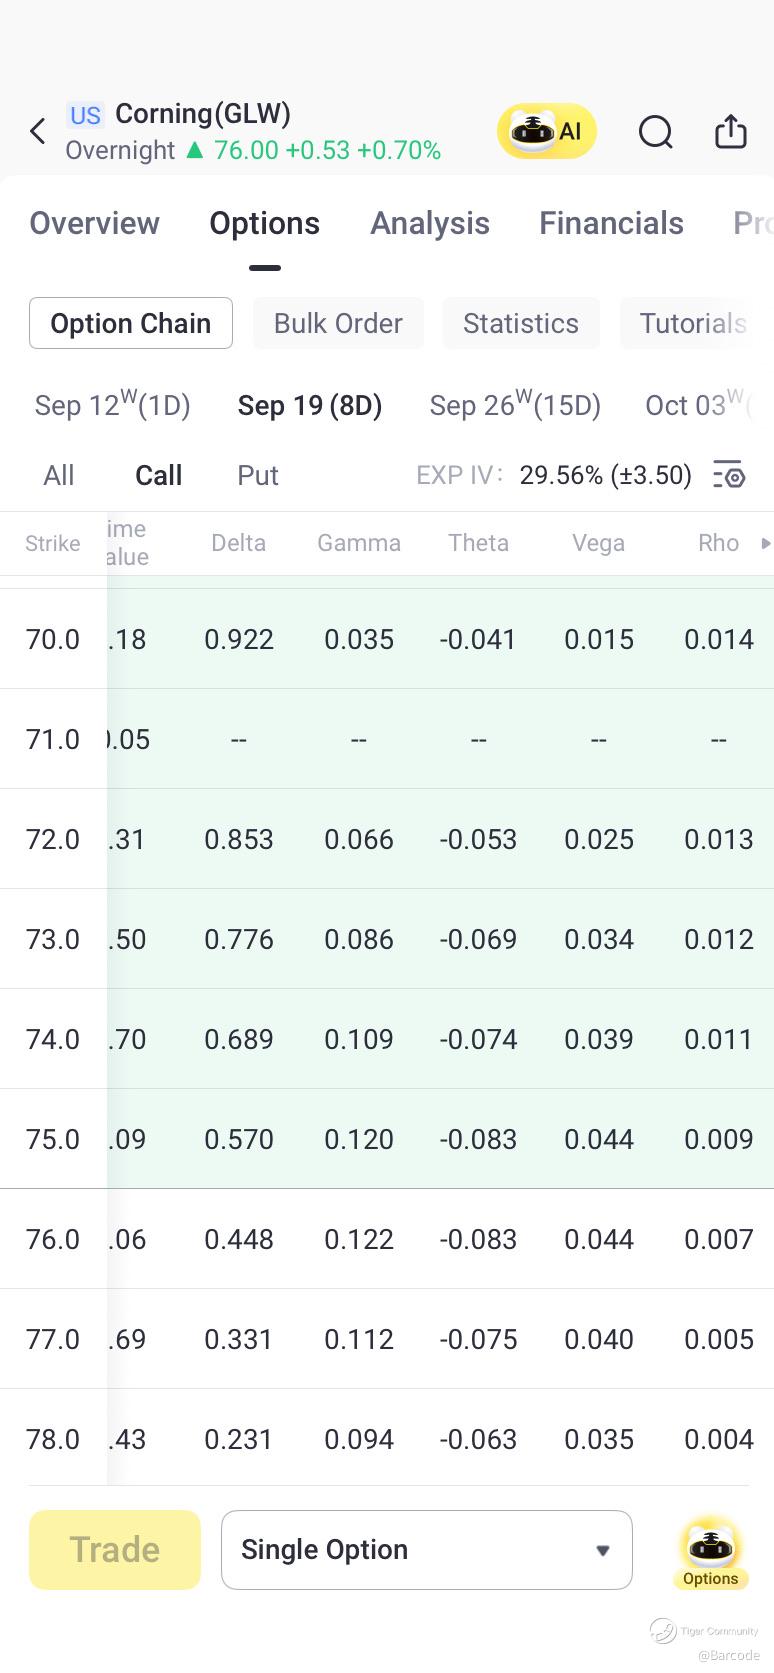
Task: Tap the share icon
Action: click(731, 131)
